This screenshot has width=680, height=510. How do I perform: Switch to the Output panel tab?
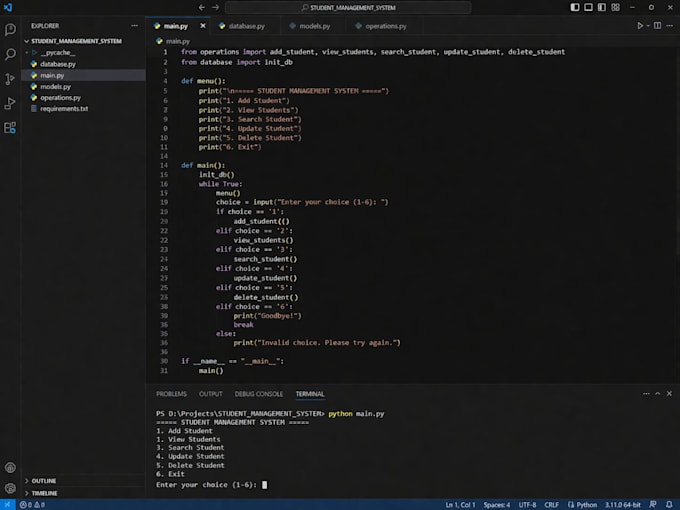(x=210, y=394)
